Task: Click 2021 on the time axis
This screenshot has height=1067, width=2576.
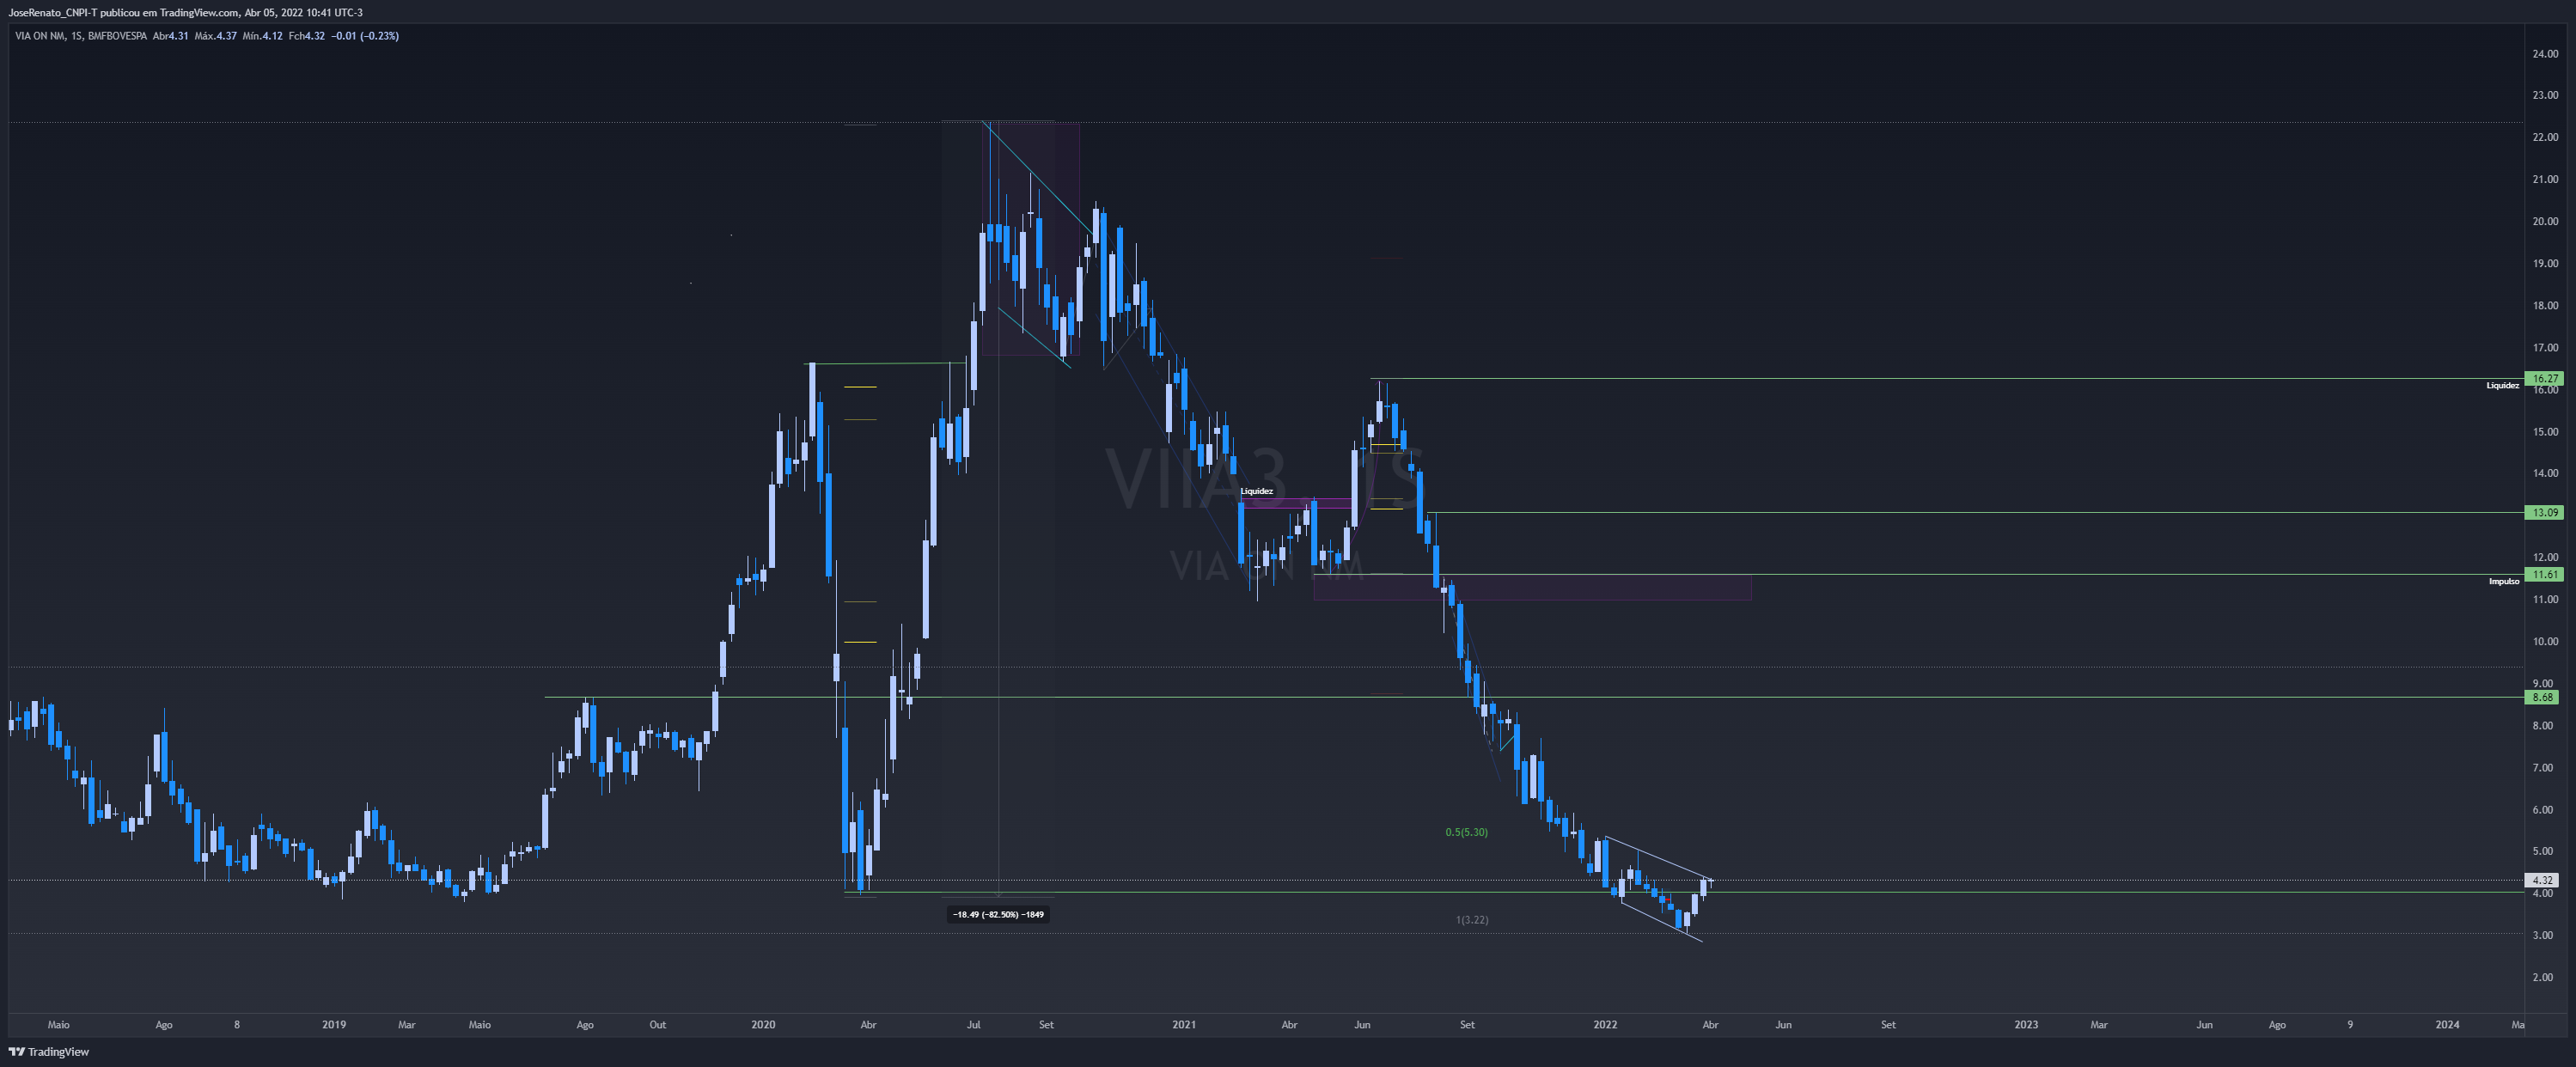Action: (x=1184, y=1024)
